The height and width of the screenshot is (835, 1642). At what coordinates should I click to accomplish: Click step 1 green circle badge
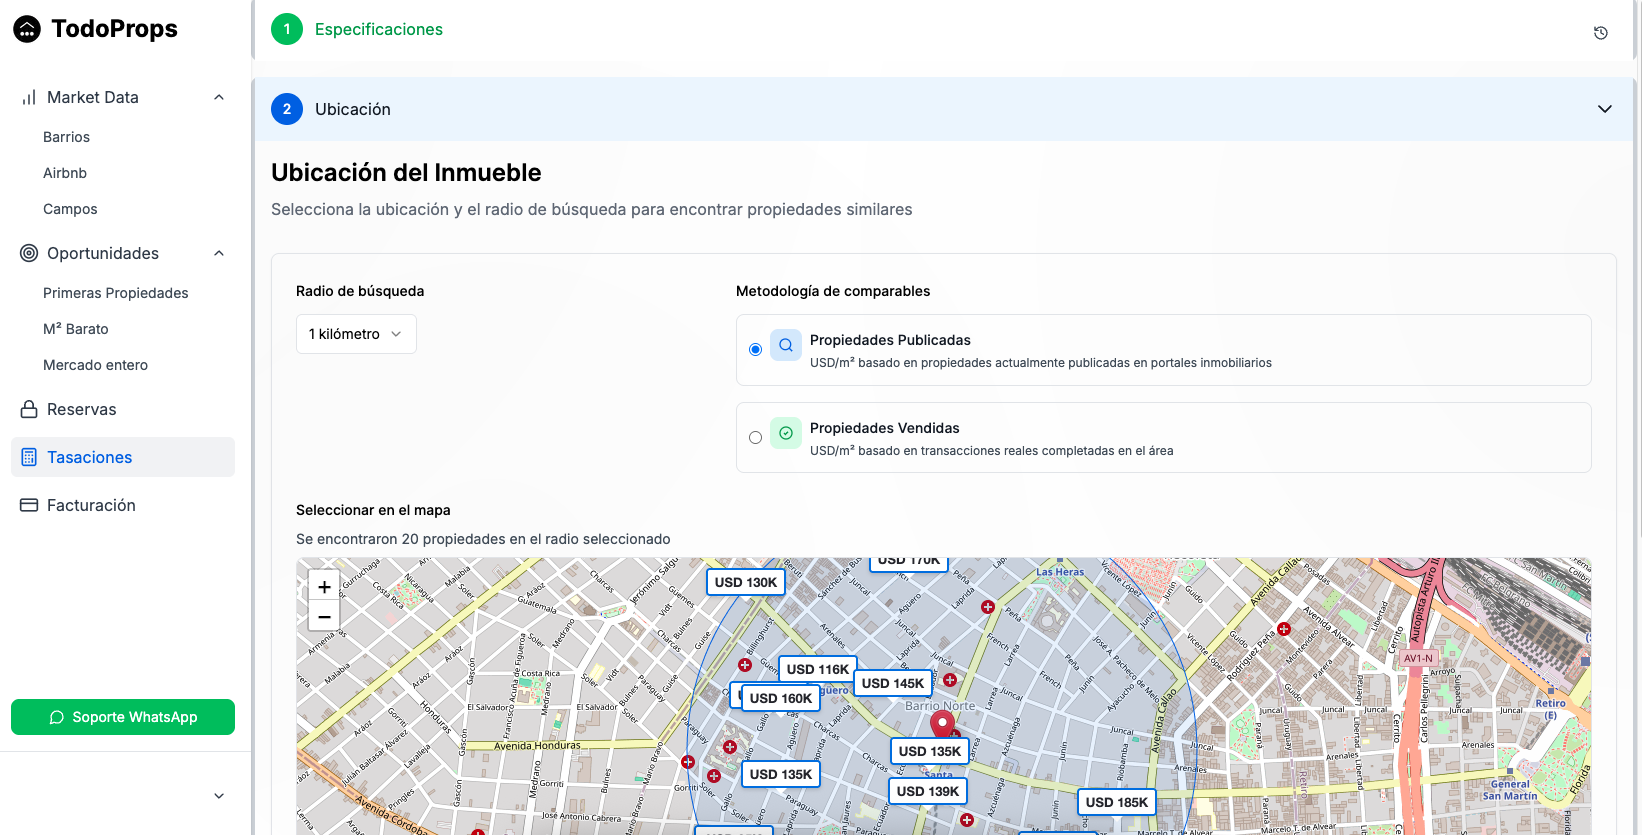[287, 29]
